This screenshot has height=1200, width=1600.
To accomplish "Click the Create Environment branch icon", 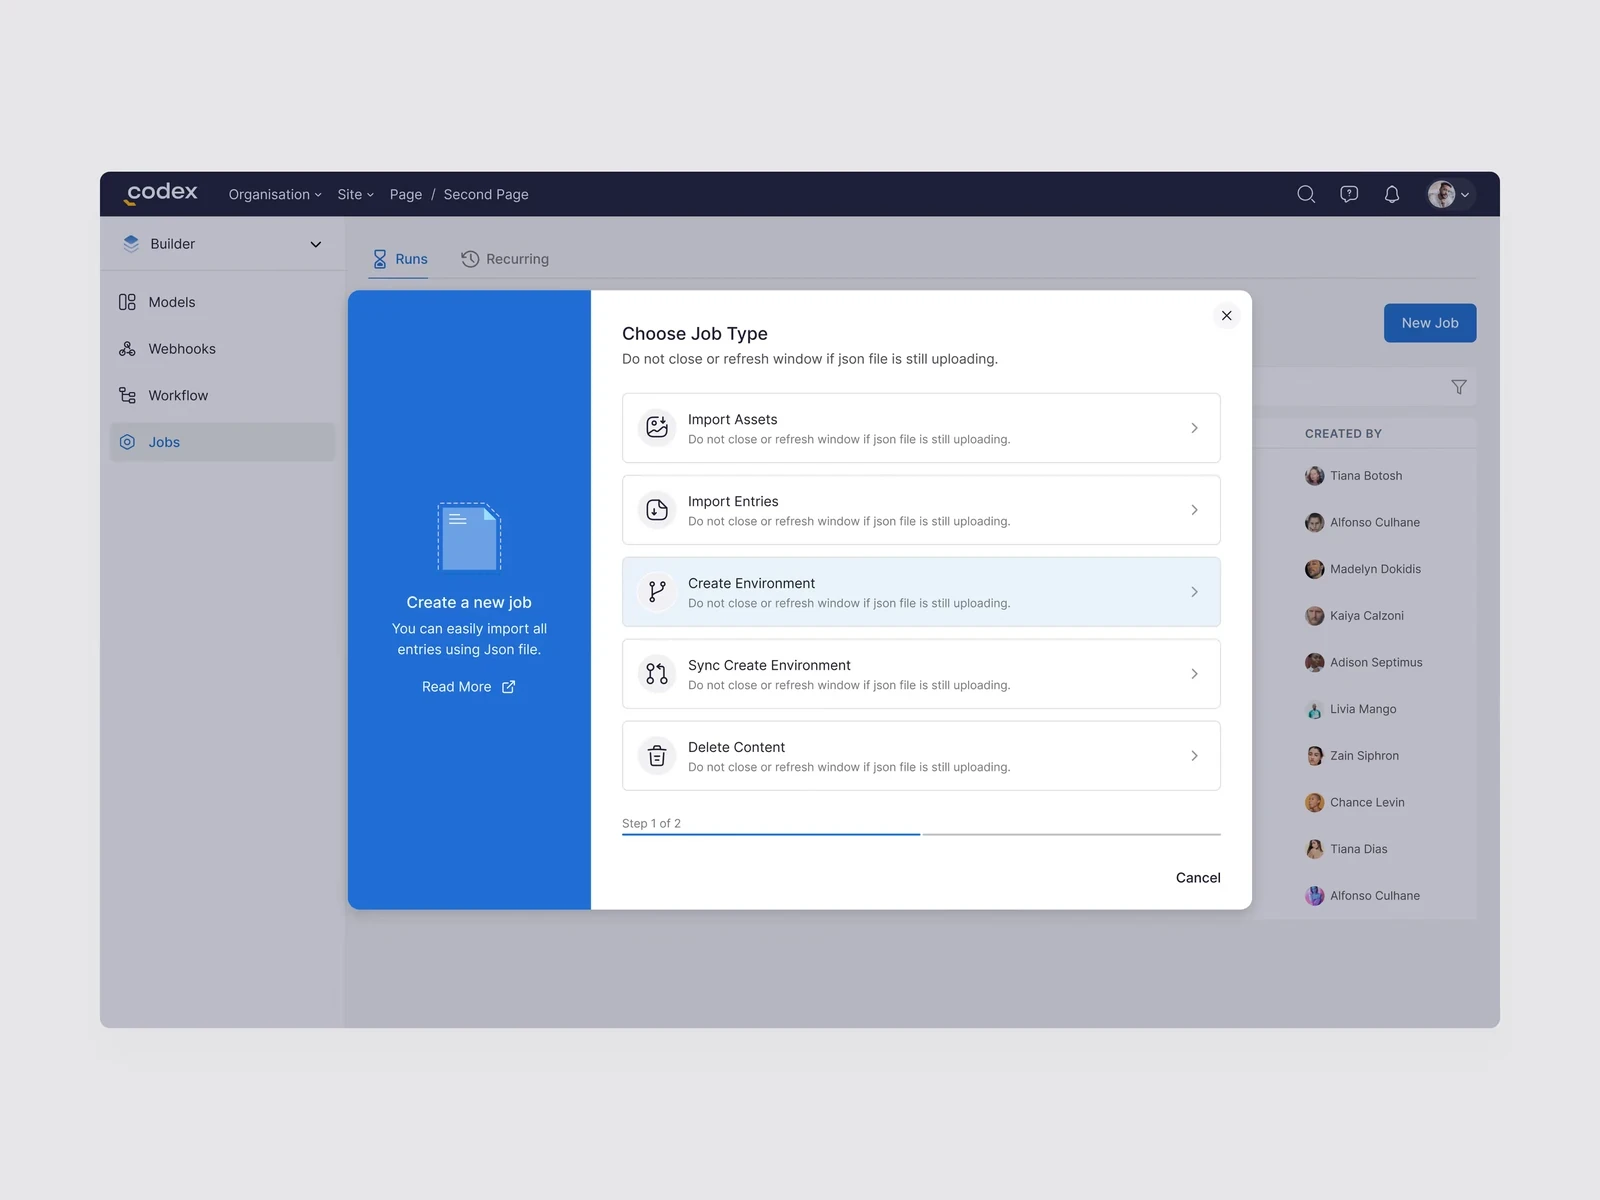I will (x=657, y=592).
